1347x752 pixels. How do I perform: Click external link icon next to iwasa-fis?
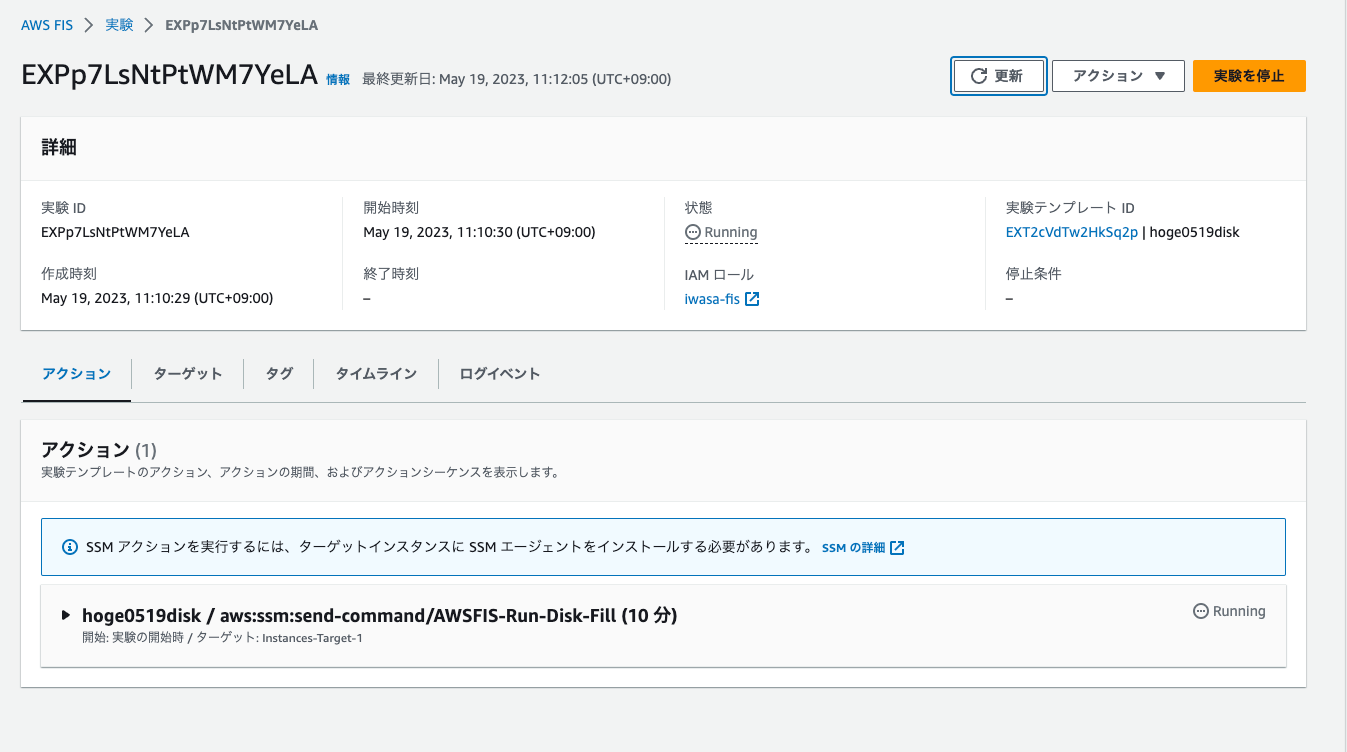pyautogui.click(x=753, y=298)
